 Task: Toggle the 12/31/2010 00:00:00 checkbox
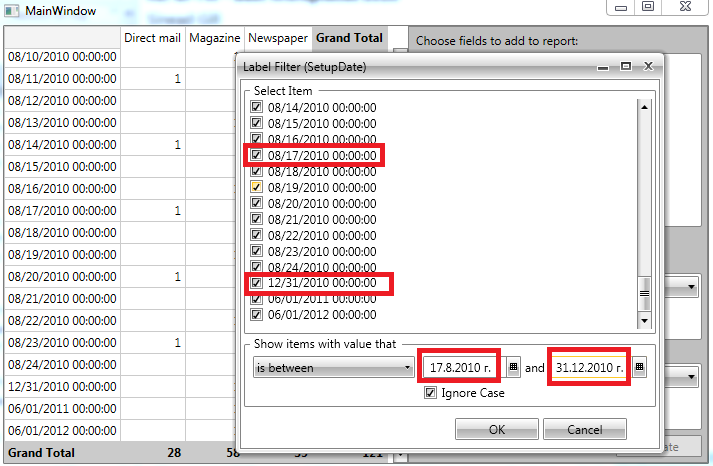[256, 282]
